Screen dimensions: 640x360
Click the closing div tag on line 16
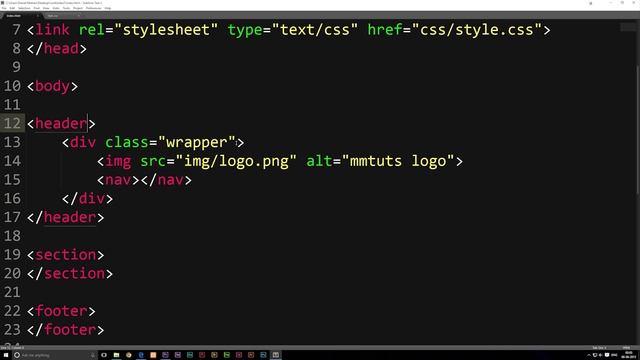pos(87,198)
